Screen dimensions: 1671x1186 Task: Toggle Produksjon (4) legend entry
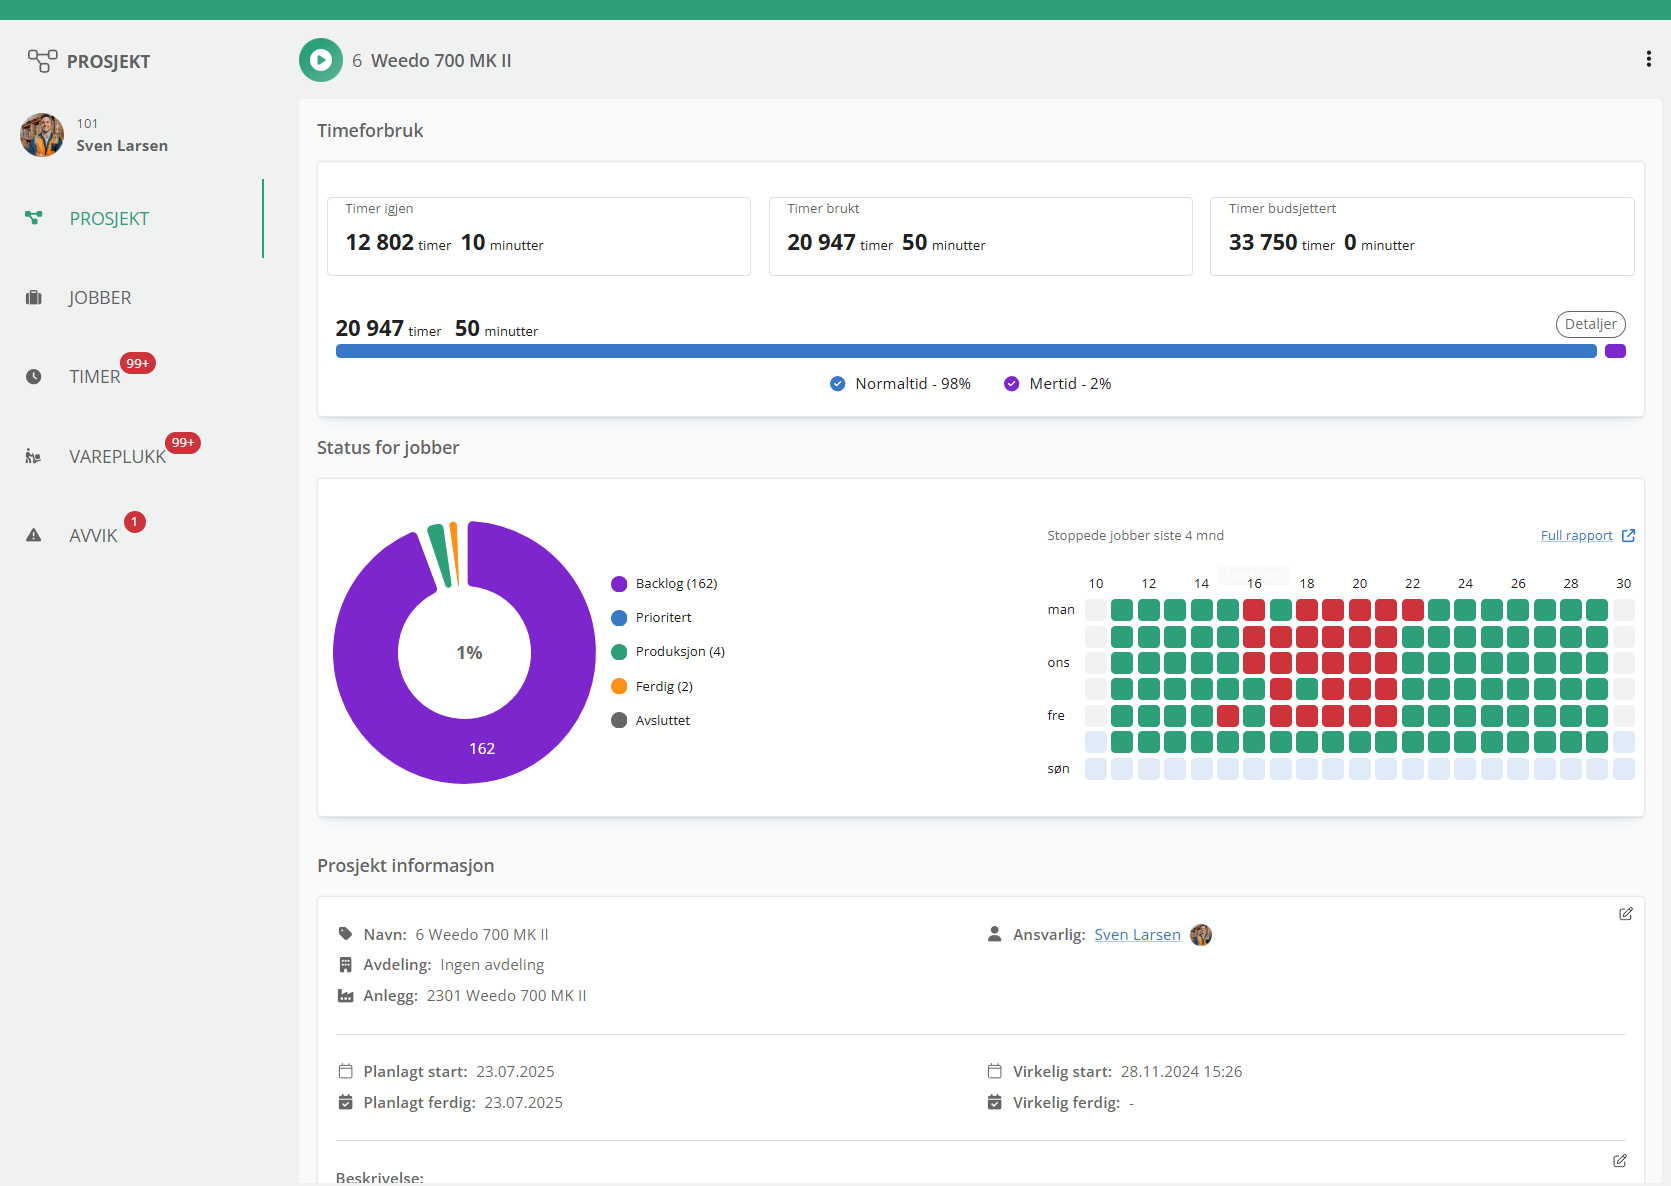coord(668,652)
